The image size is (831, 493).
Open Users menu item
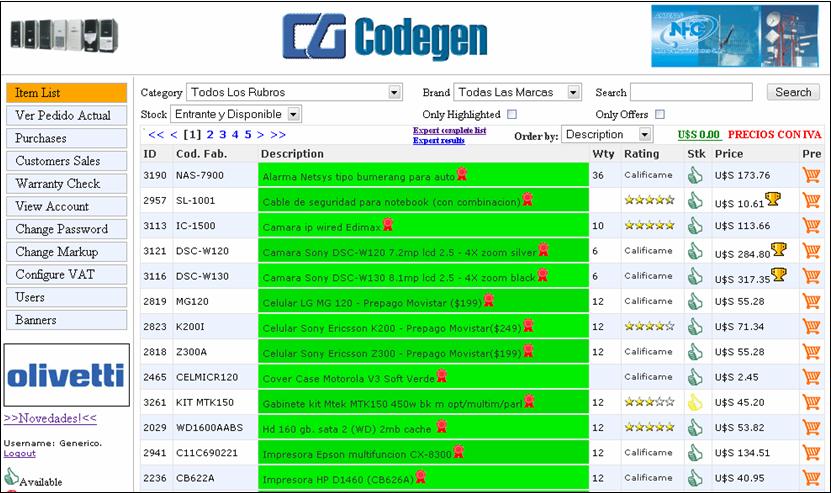[x=67, y=297]
